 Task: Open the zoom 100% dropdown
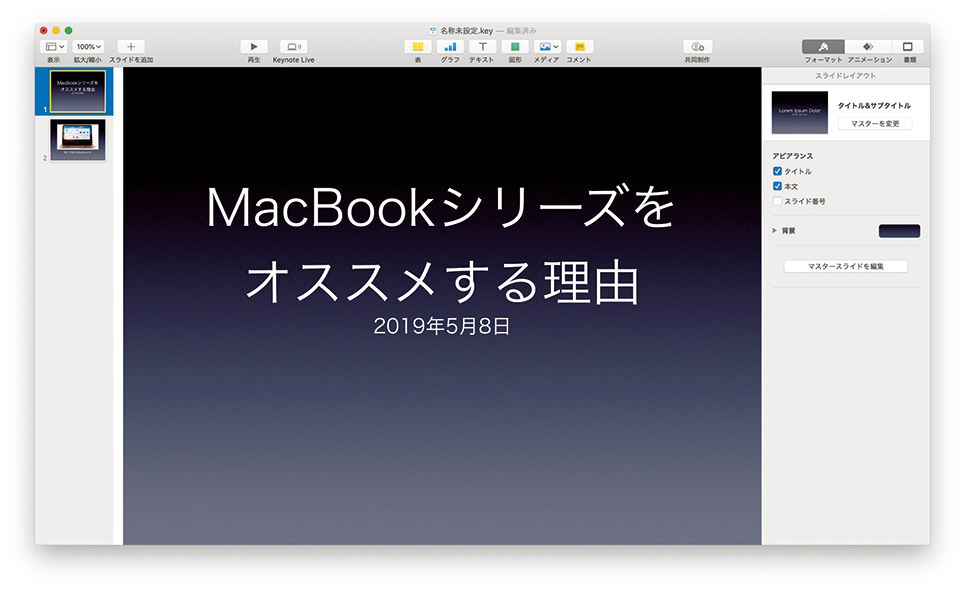tap(88, 47)
